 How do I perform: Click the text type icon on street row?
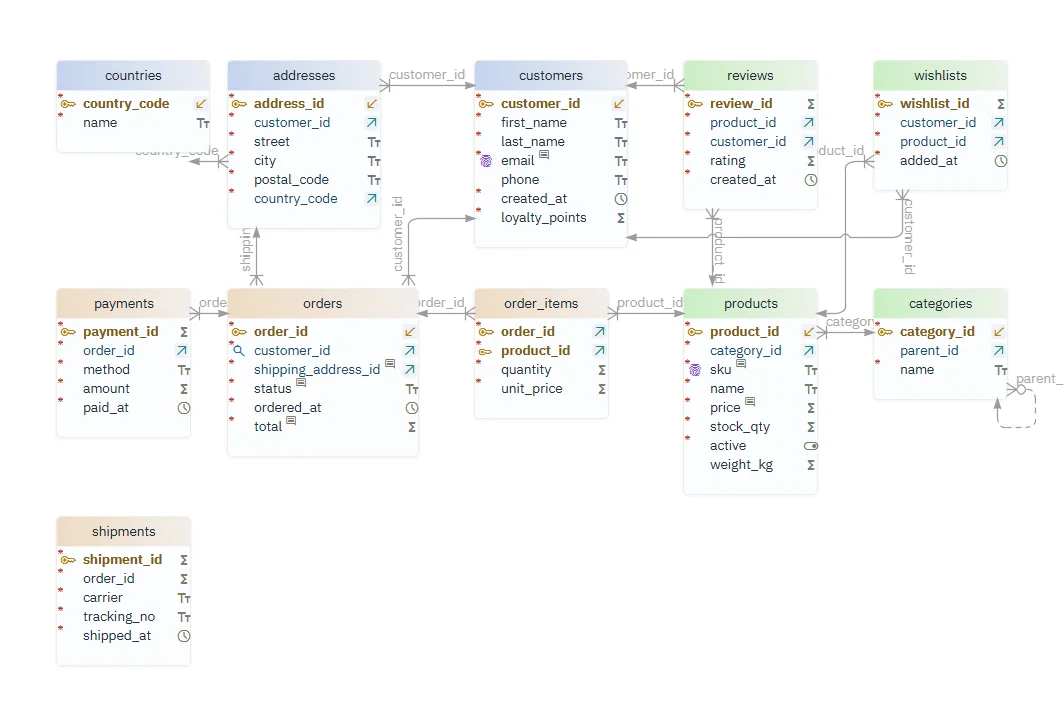click(374, 142)
